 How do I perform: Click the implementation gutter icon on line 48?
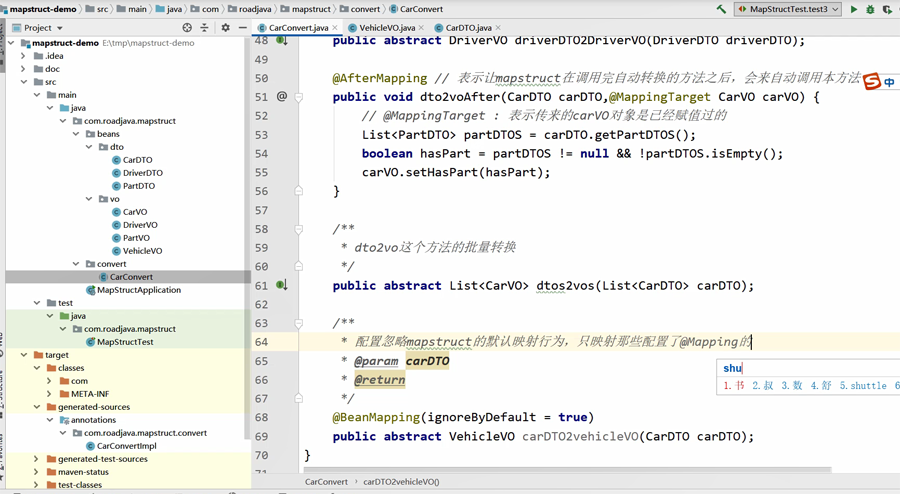tap(282, 40)
